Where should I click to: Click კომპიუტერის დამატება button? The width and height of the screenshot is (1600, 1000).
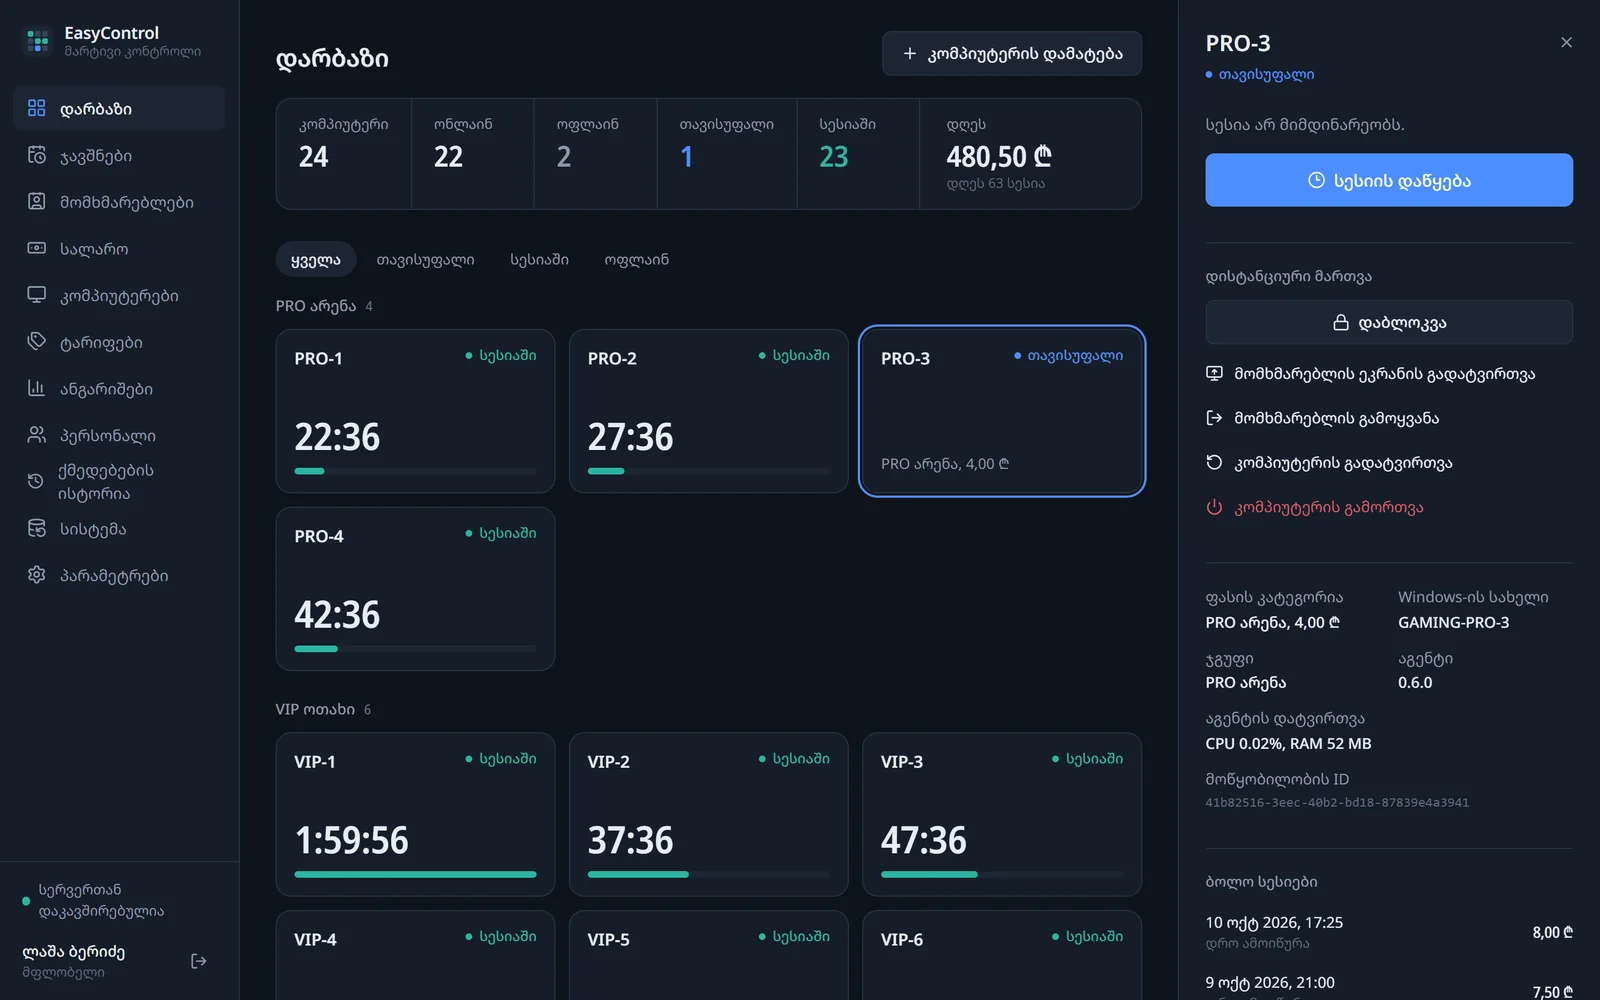tap(1012, 53)
